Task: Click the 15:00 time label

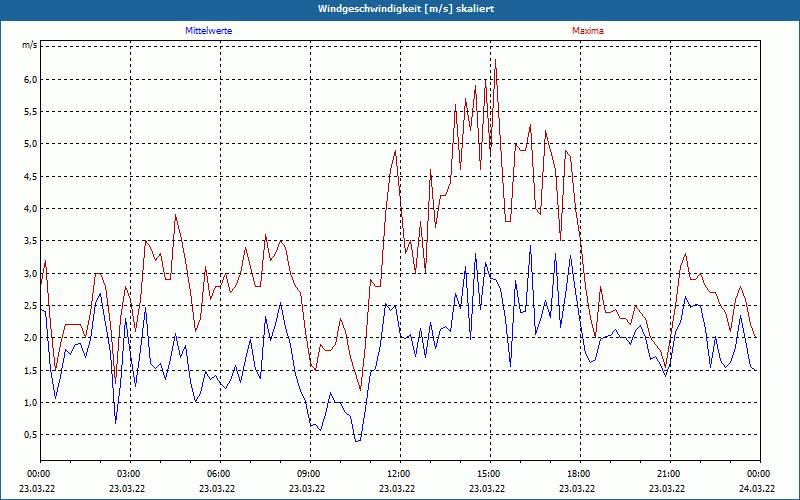Action: (x=490, y=474)
